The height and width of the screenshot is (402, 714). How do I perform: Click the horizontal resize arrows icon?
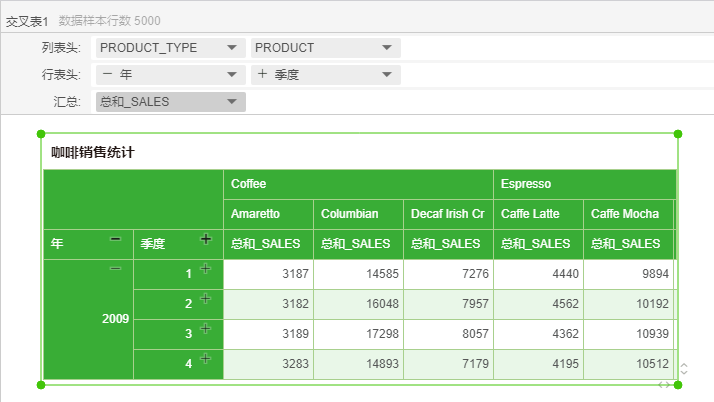[x=664, y=385]
